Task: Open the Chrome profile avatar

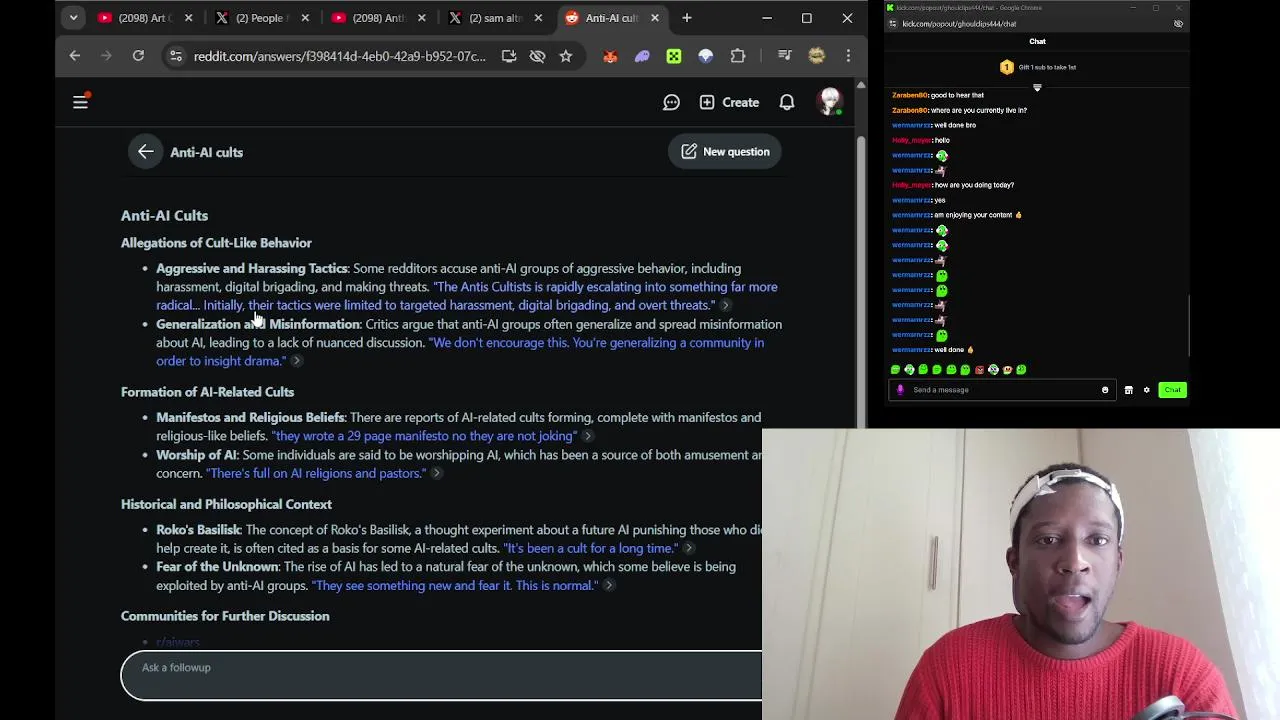Action: [x=817, y=56]
